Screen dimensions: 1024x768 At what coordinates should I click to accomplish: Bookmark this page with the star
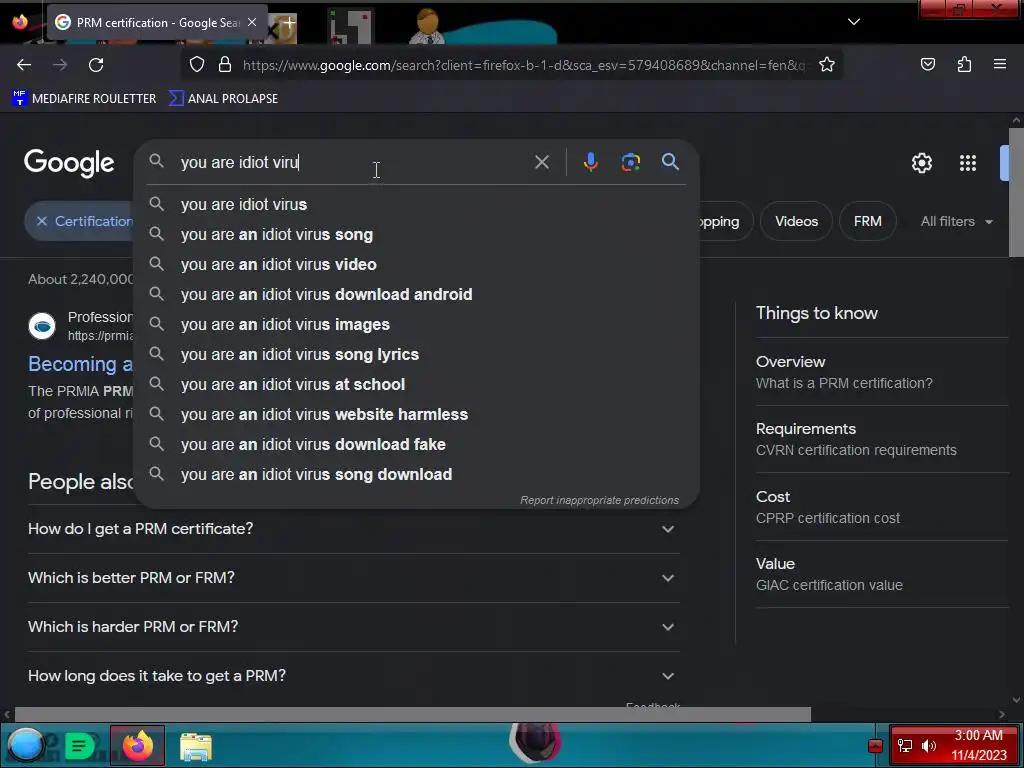click(x=827, y=65)
